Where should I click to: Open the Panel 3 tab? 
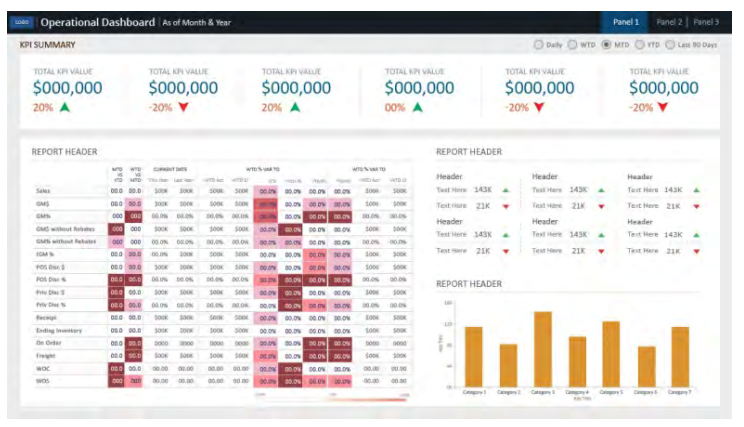tap(706, 21)
